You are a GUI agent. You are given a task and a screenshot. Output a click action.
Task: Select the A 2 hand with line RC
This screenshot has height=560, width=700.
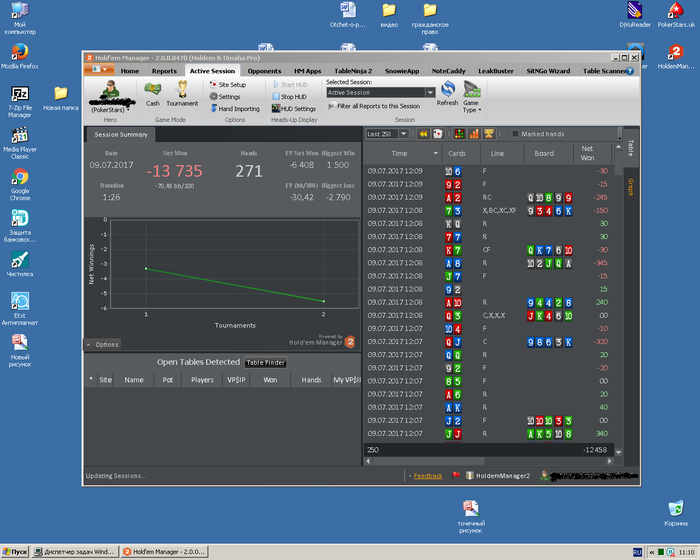(488, 197)
